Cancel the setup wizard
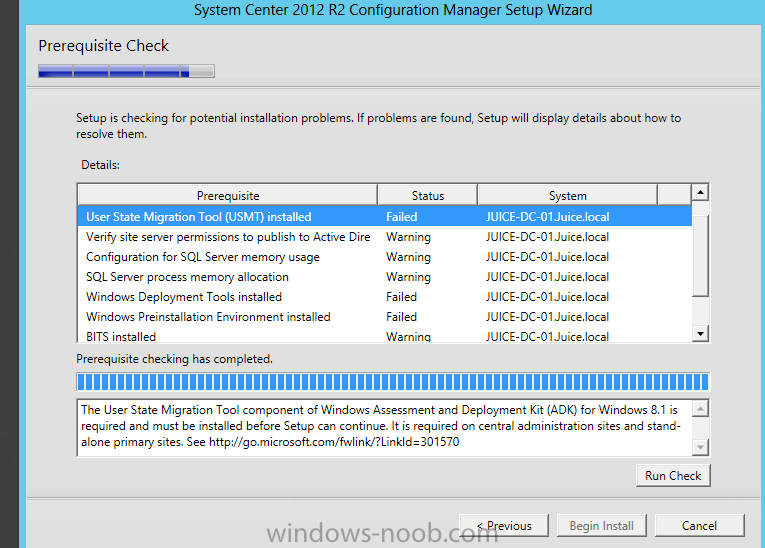765x548 pixels. point(699,526)
